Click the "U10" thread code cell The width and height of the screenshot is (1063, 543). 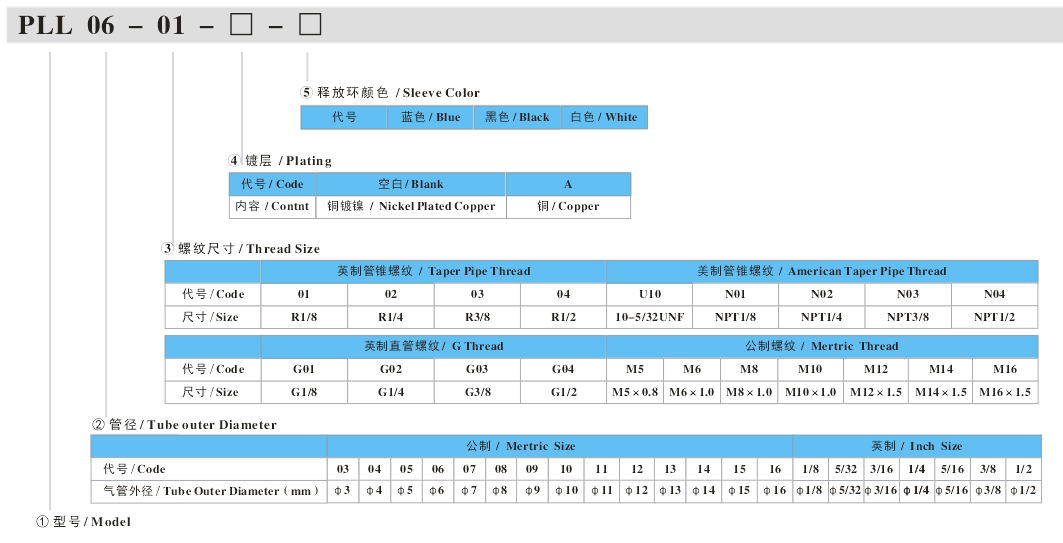(649, 294)
